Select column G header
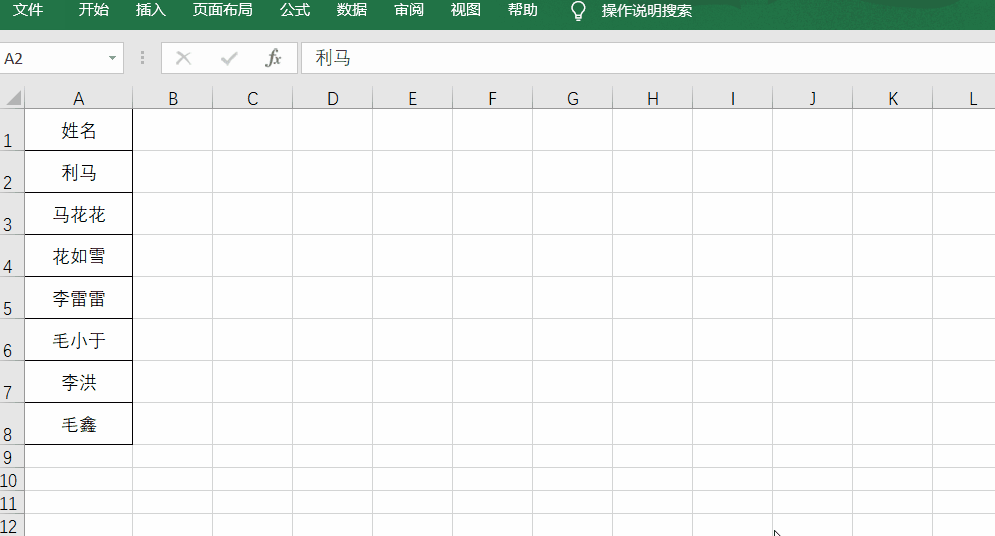Viewport: 995px width, 536px height. point(572,98)
